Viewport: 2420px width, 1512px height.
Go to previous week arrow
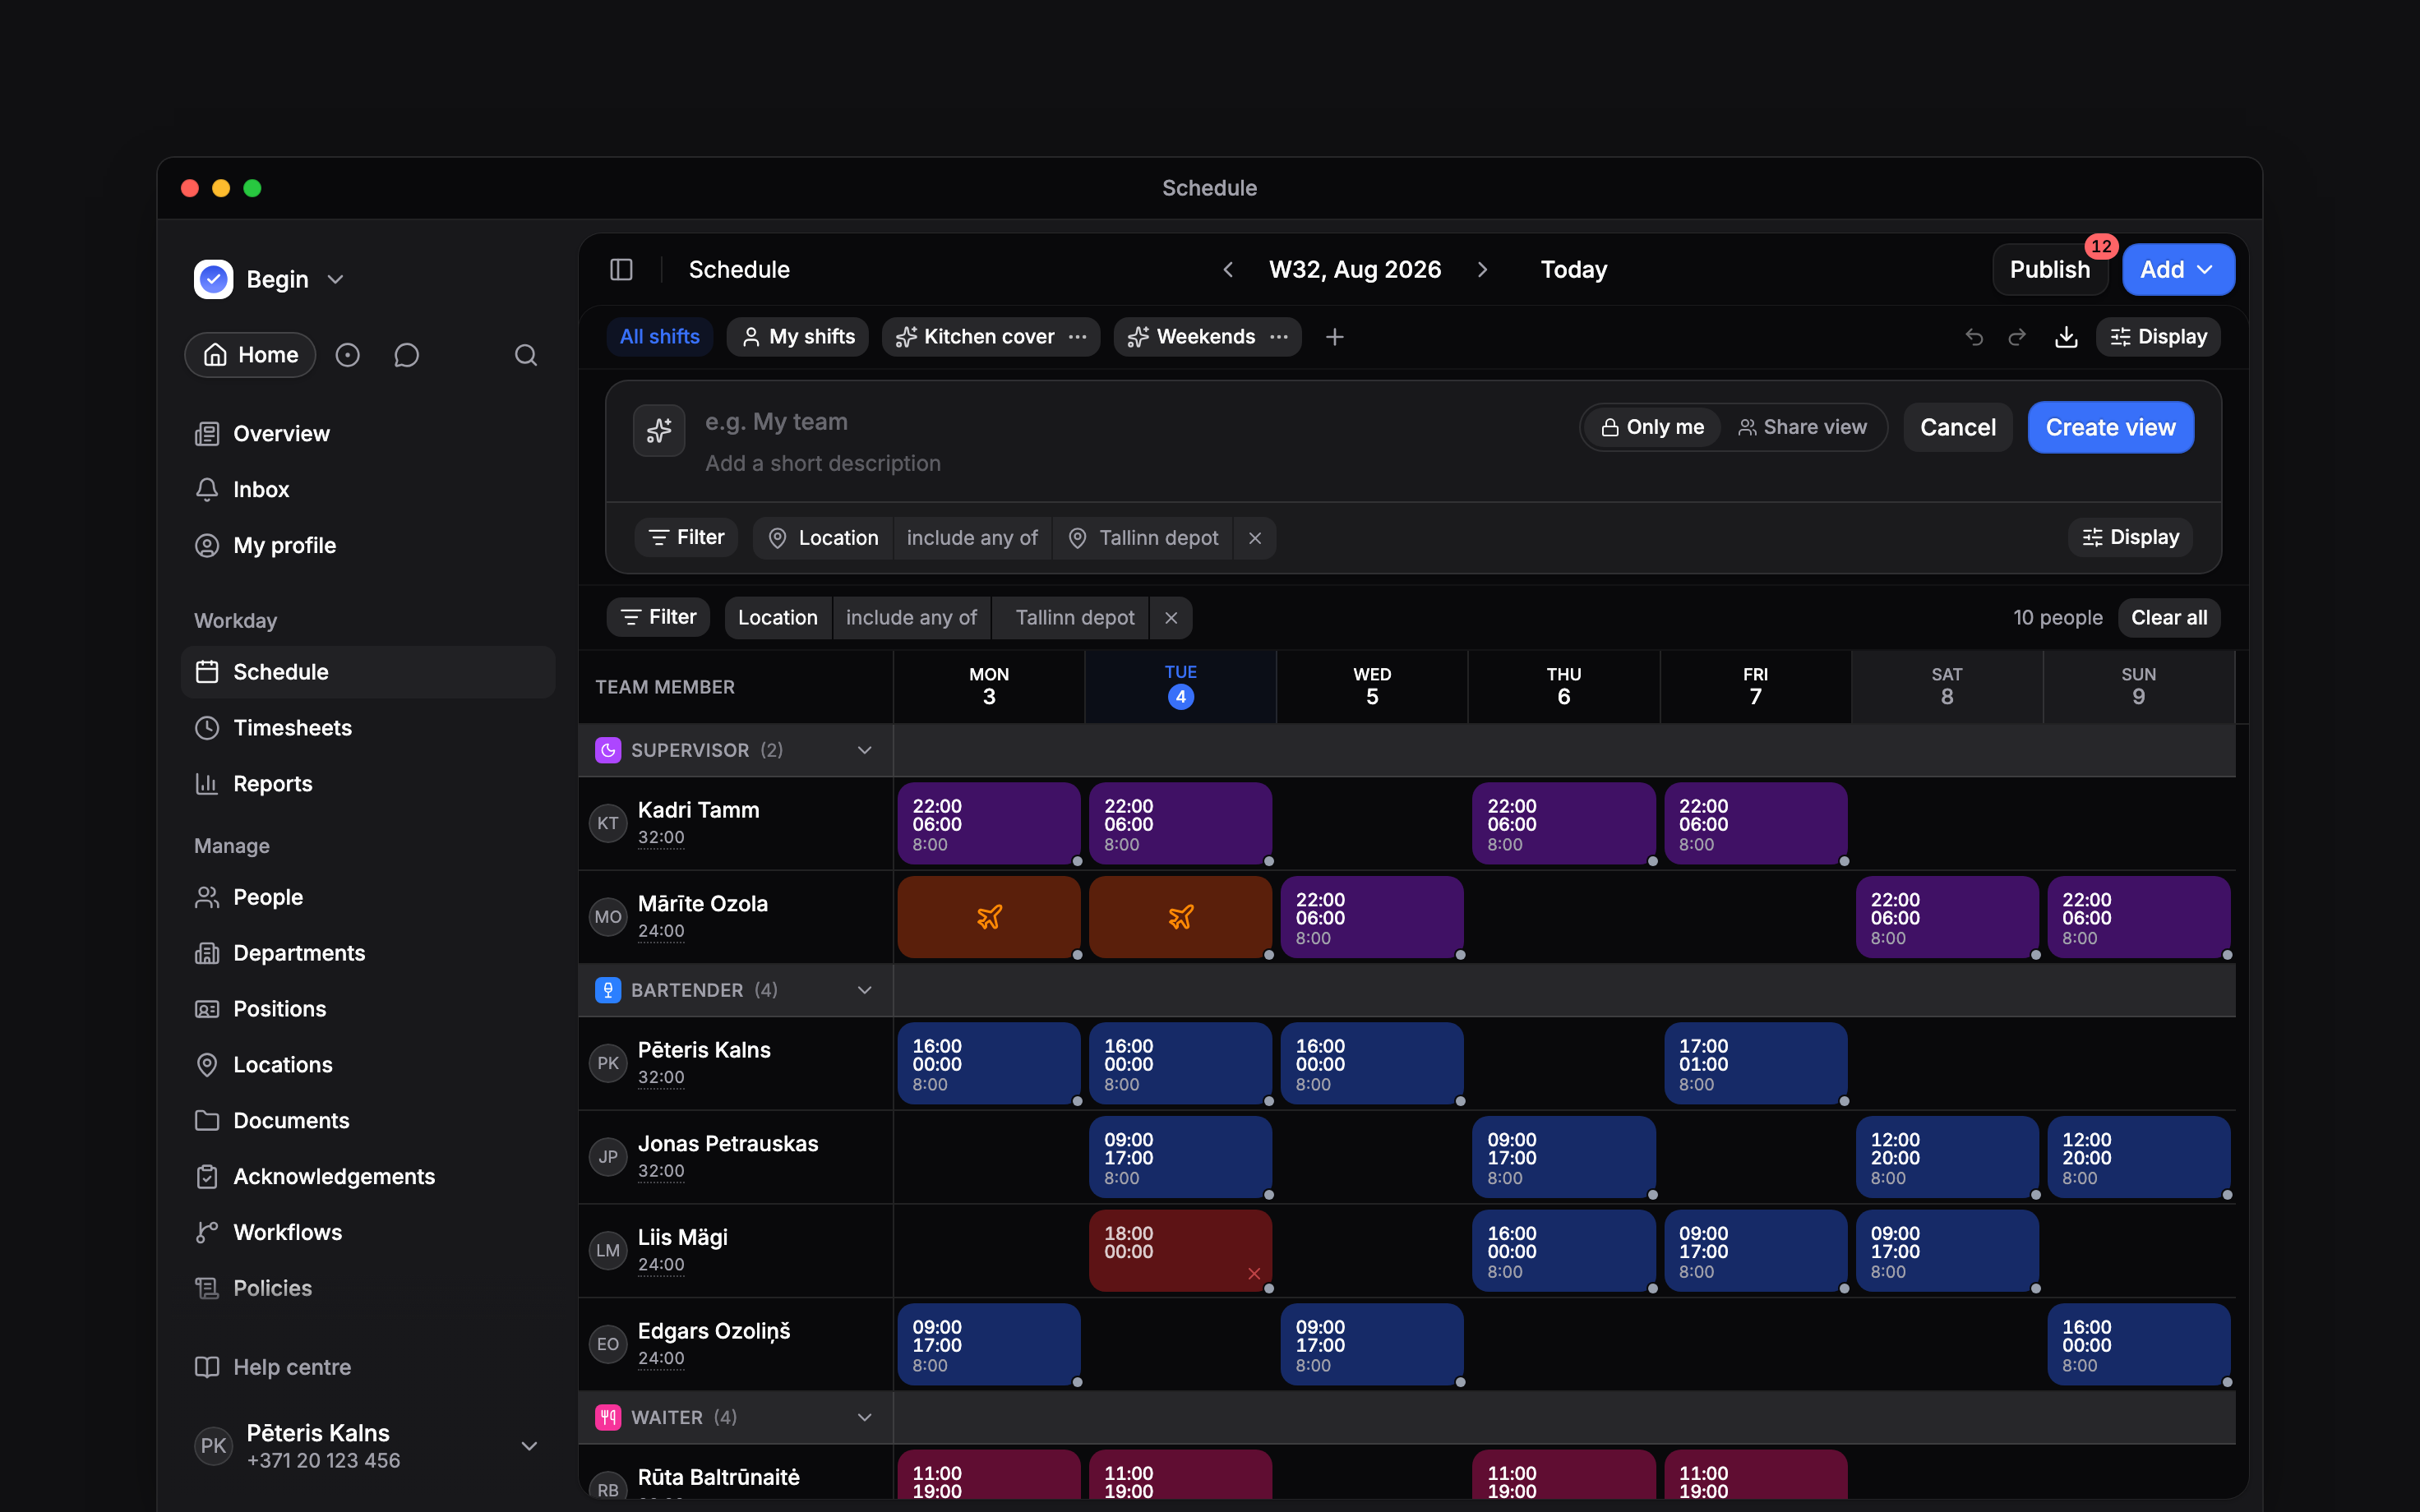(1228, 270)
